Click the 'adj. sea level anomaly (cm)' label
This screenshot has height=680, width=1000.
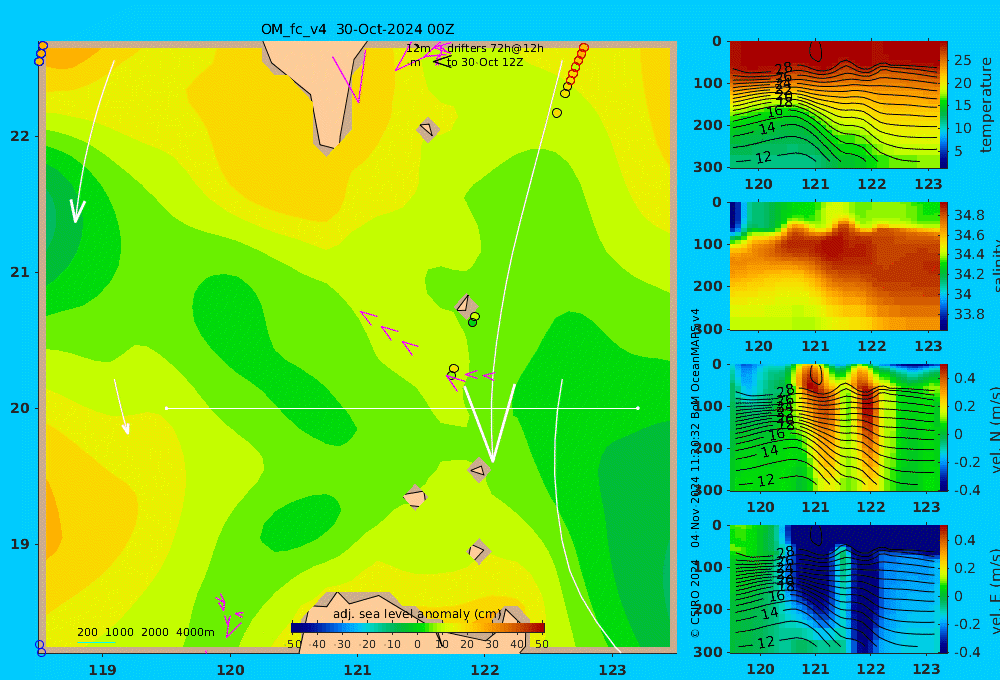coord(417,614)
